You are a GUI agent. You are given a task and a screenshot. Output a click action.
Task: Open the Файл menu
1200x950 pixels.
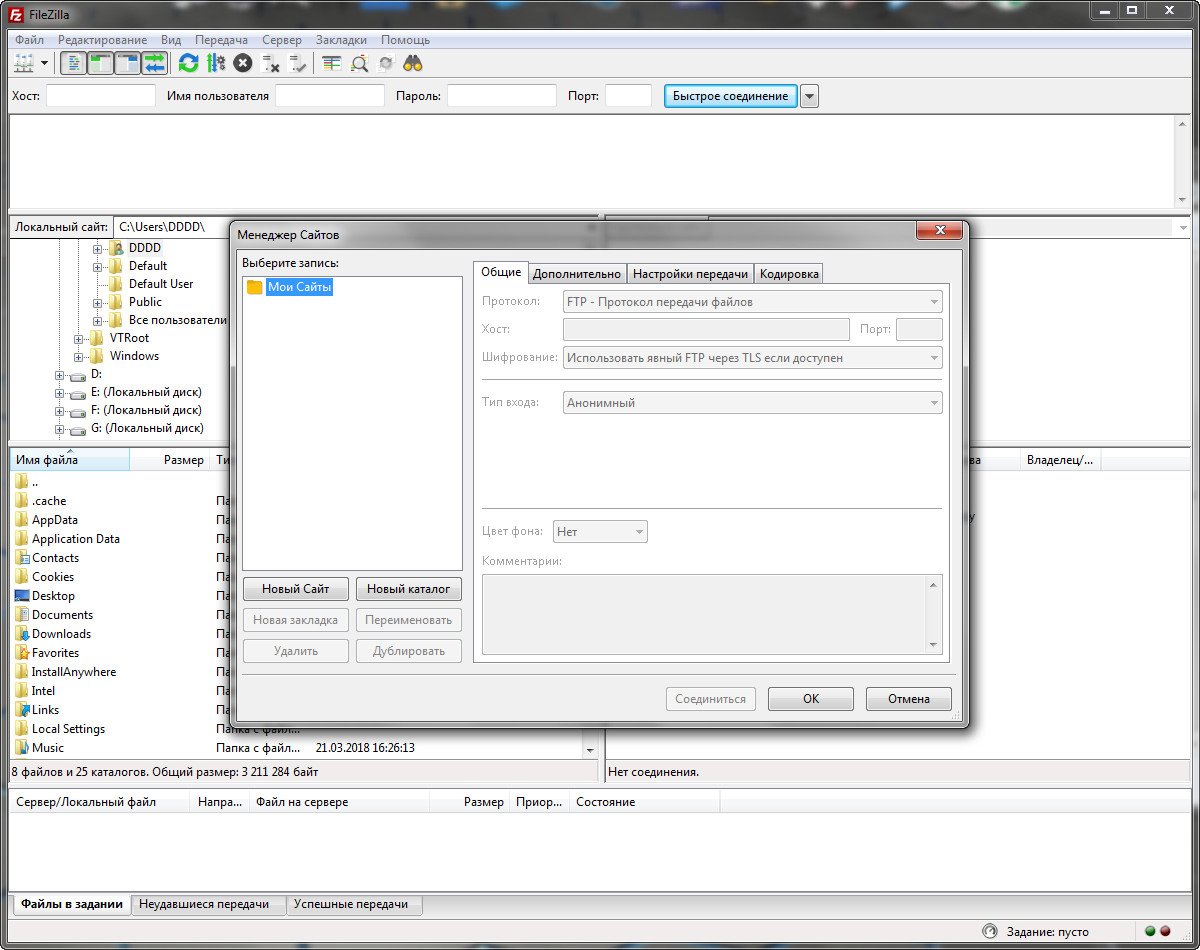tap(30, 40)
